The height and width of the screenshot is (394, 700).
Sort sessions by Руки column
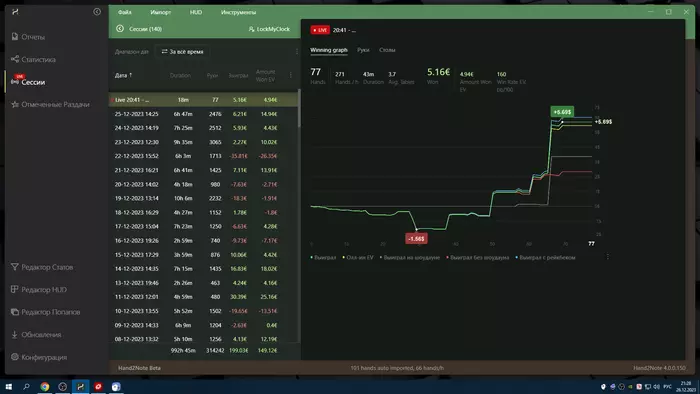pos(212,75)
